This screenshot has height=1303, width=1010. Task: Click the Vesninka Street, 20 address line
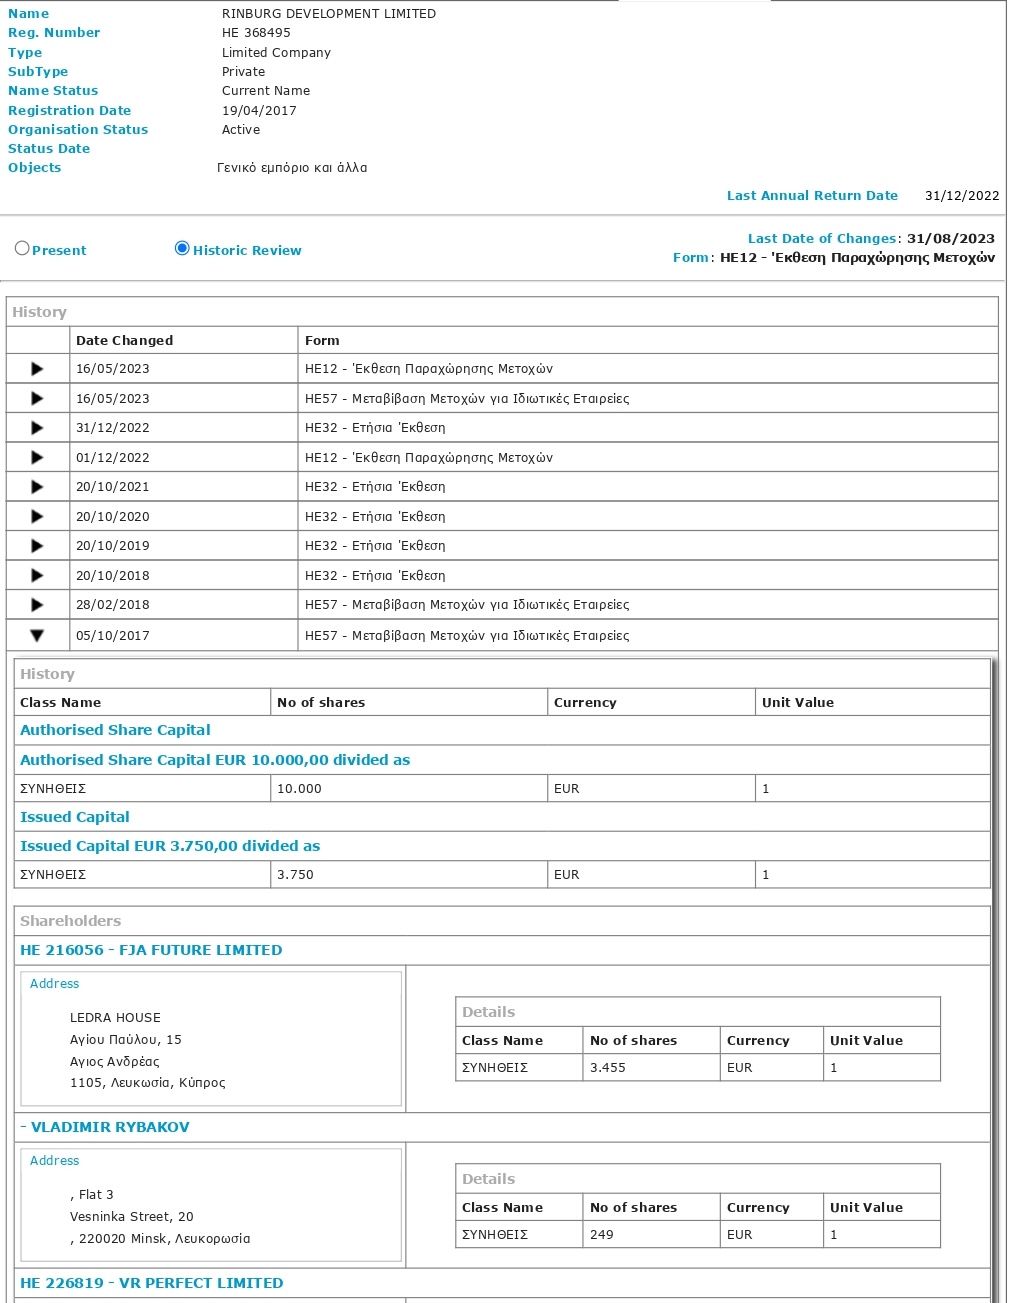point(132,1217)
